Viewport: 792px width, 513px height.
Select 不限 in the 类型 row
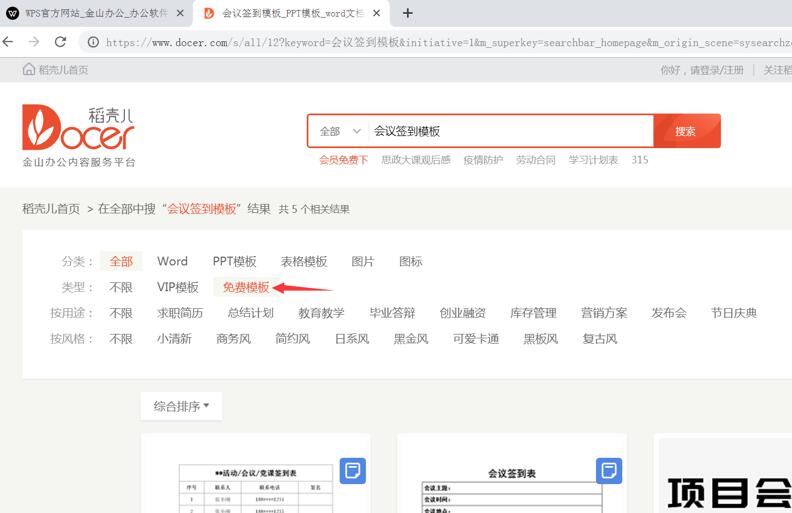point(121,287)
